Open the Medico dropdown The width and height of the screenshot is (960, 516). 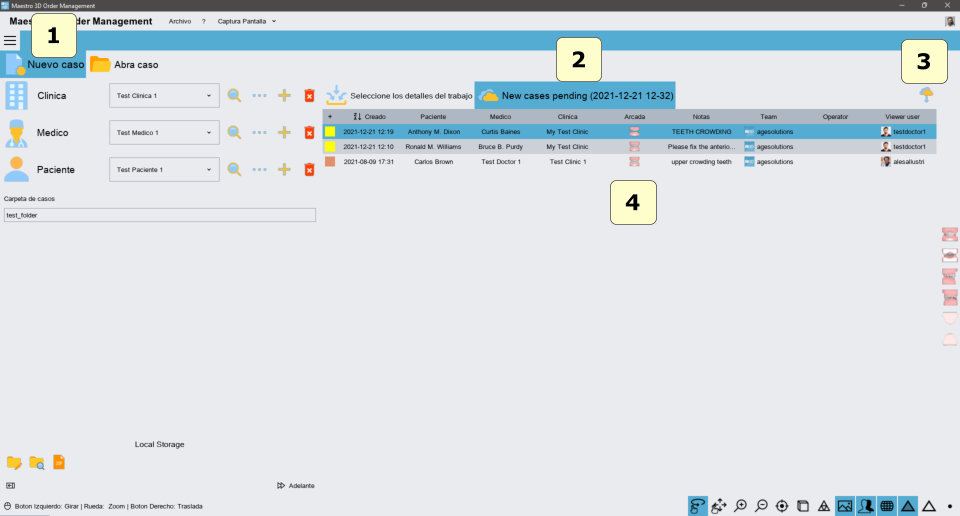click(x=164, y=132)
